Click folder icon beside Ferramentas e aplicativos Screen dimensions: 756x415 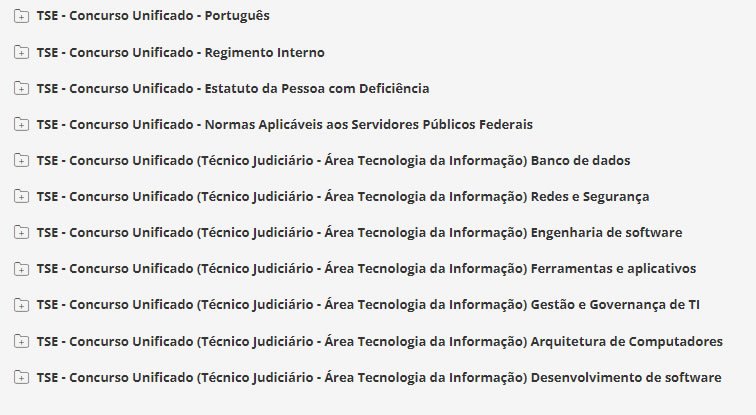click(x=22, y=268)
